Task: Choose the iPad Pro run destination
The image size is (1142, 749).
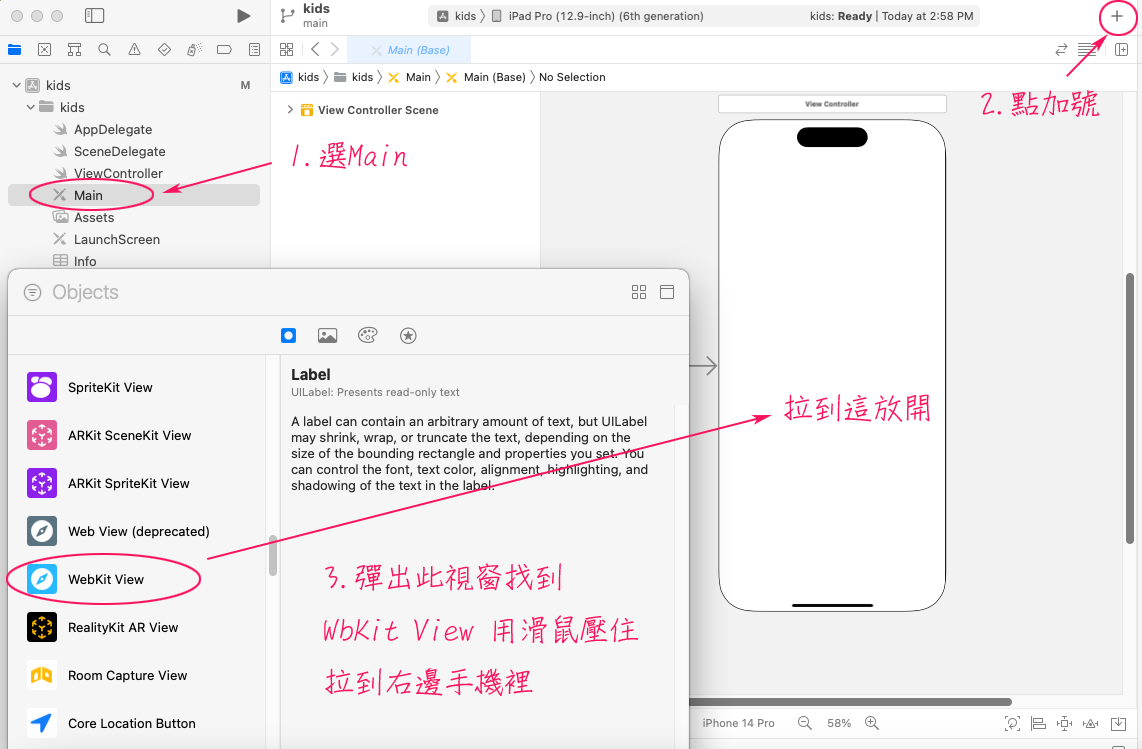Action: tap(597, 16)
